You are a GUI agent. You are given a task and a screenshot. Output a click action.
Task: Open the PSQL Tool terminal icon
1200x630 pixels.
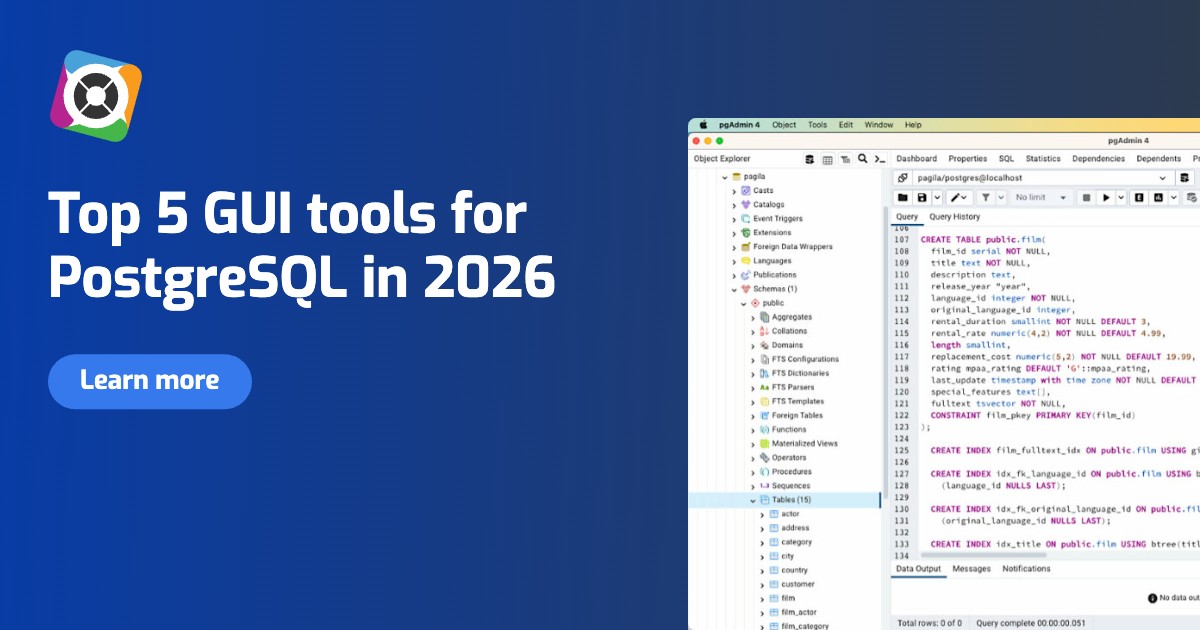[880, 159]
